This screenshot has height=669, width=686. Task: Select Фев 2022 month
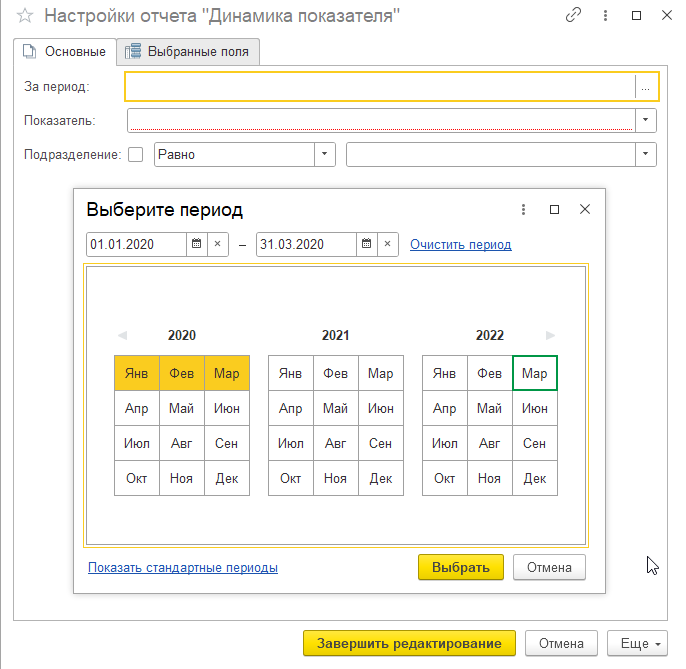point(490,373)
